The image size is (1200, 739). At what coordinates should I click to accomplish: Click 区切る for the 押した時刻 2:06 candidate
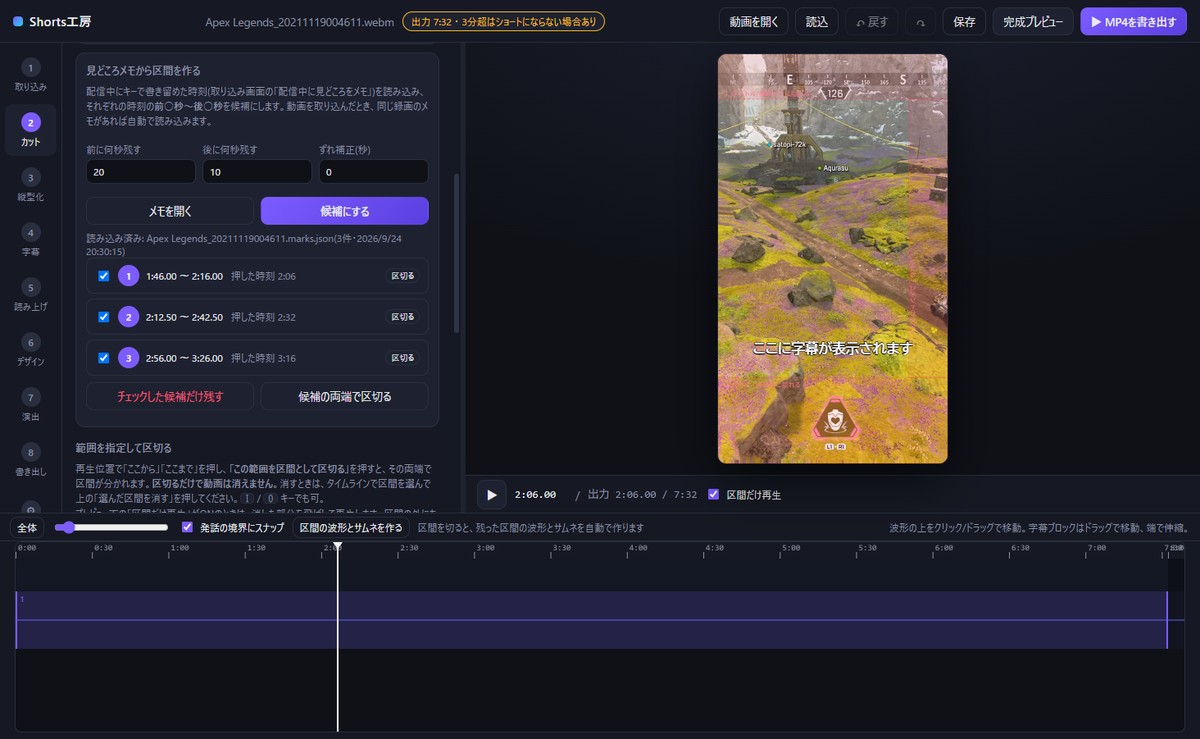(x=402, y=276)
